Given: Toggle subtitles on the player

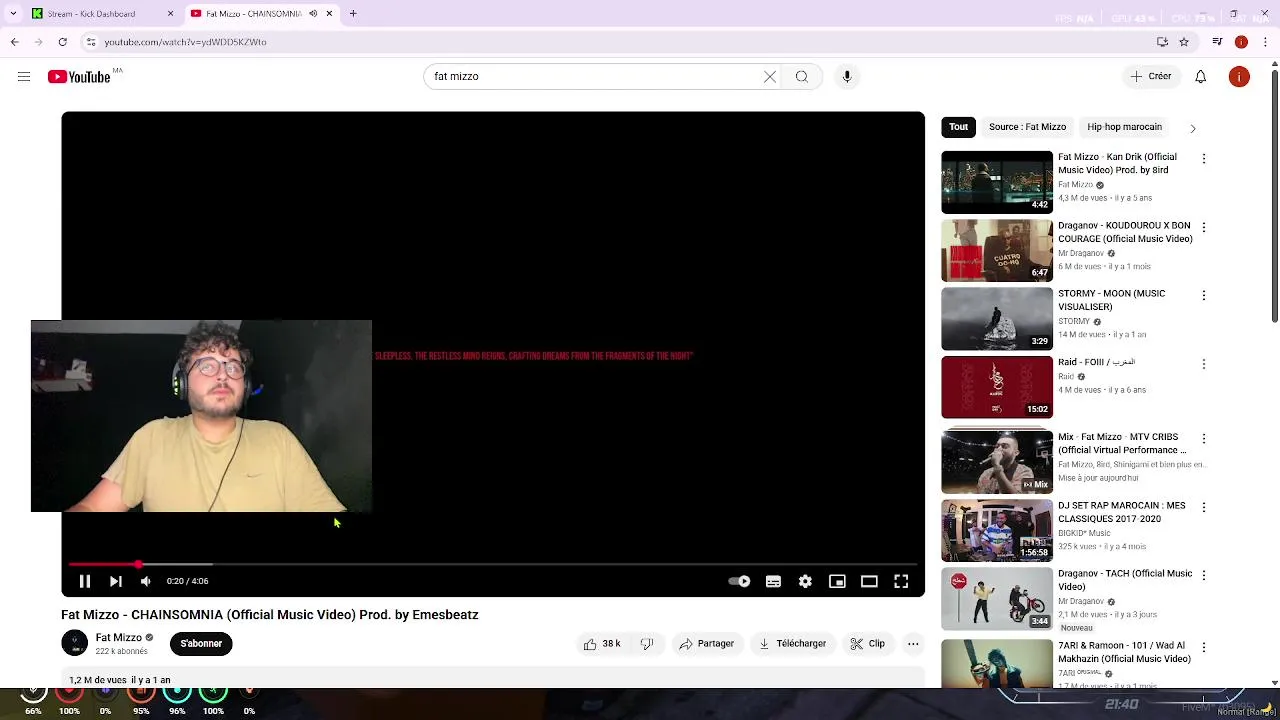Looking at the screenshot, I should coord(773,581).
